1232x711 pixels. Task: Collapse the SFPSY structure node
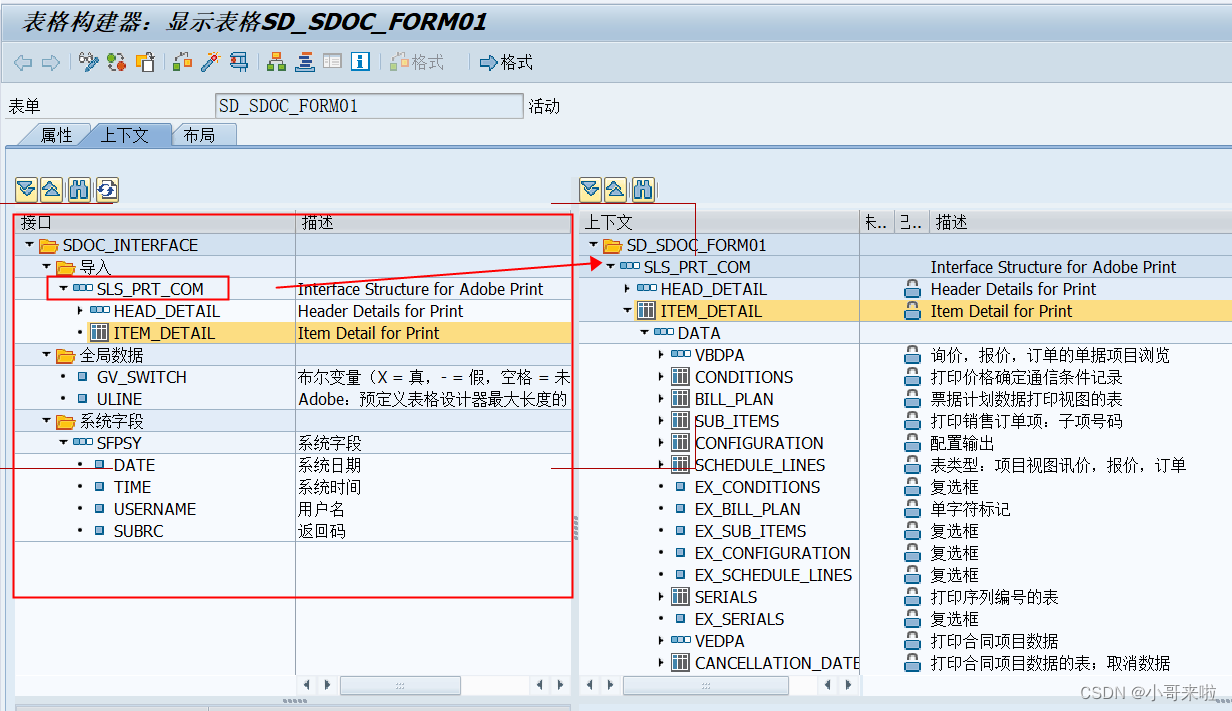[63, 443]
